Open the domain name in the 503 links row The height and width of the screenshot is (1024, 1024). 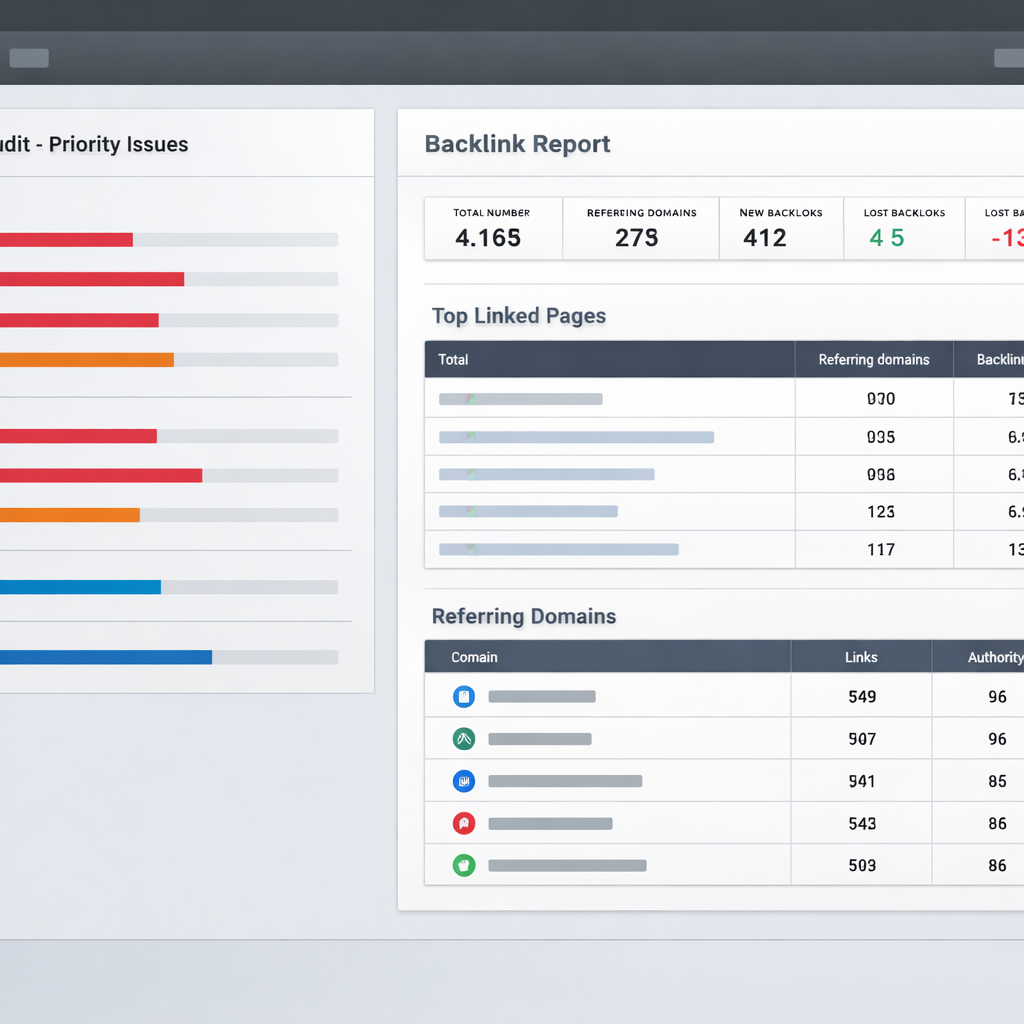point(568,866)
